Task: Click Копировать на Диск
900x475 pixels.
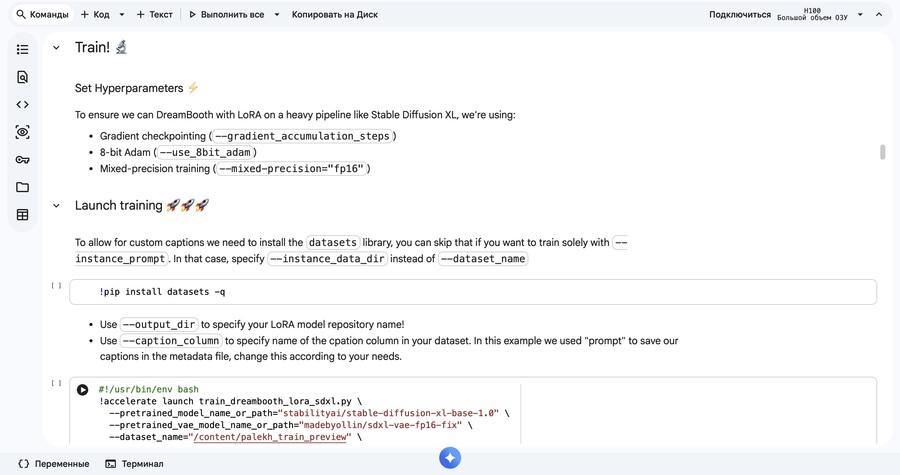Action: (x=335, y=14)
